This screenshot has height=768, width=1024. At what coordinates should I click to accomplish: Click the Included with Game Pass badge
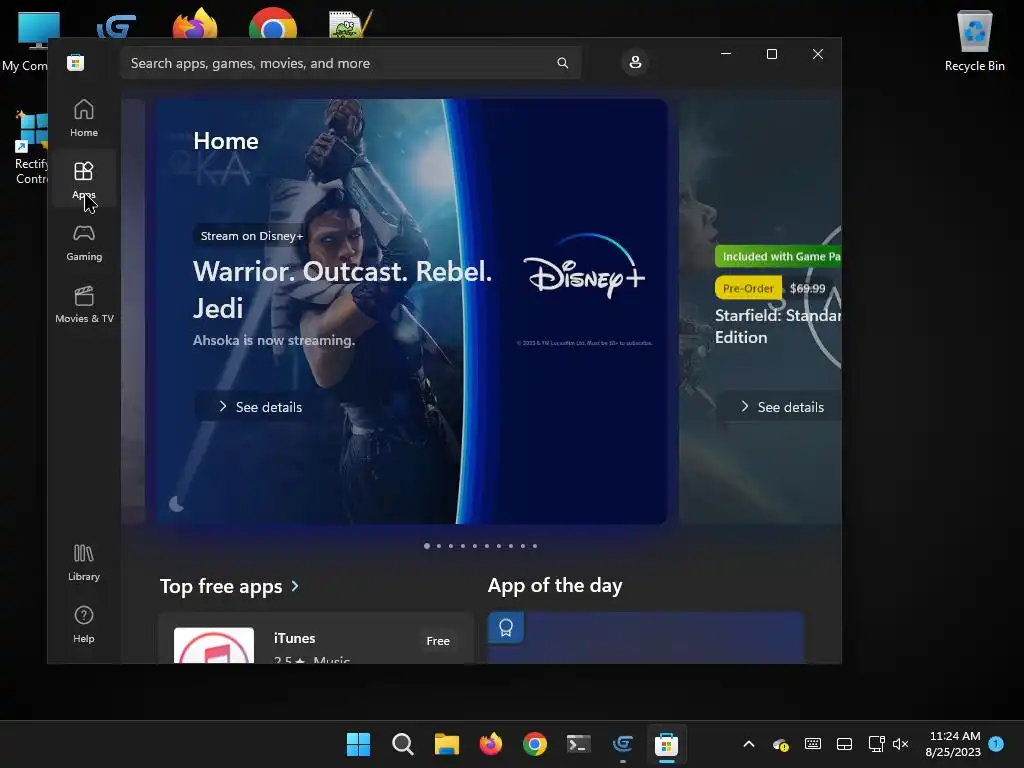click(778, 257)
